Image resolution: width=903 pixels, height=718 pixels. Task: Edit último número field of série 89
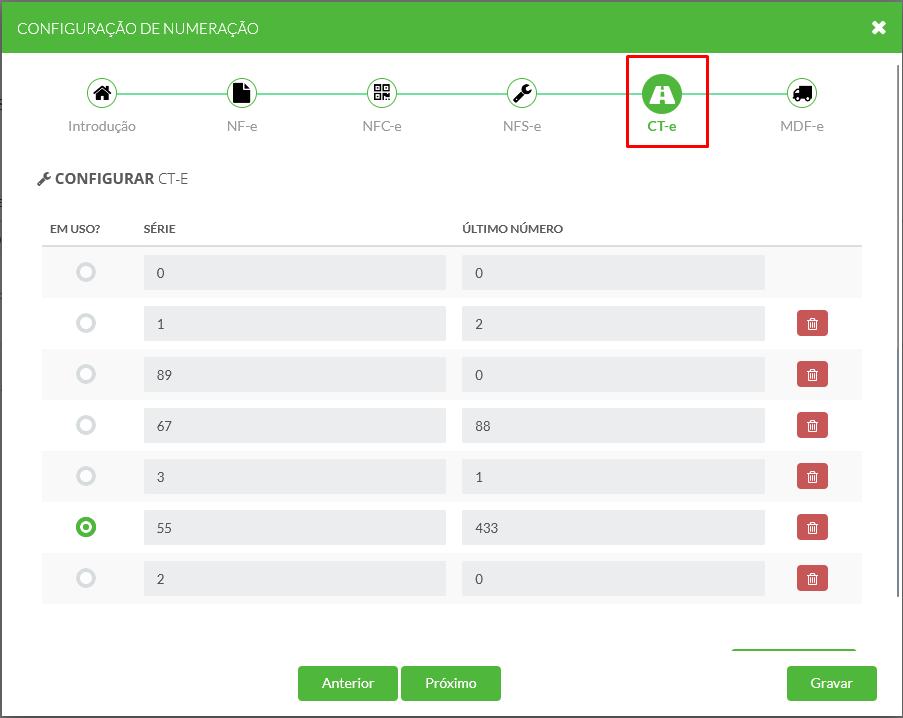point(613,374)
